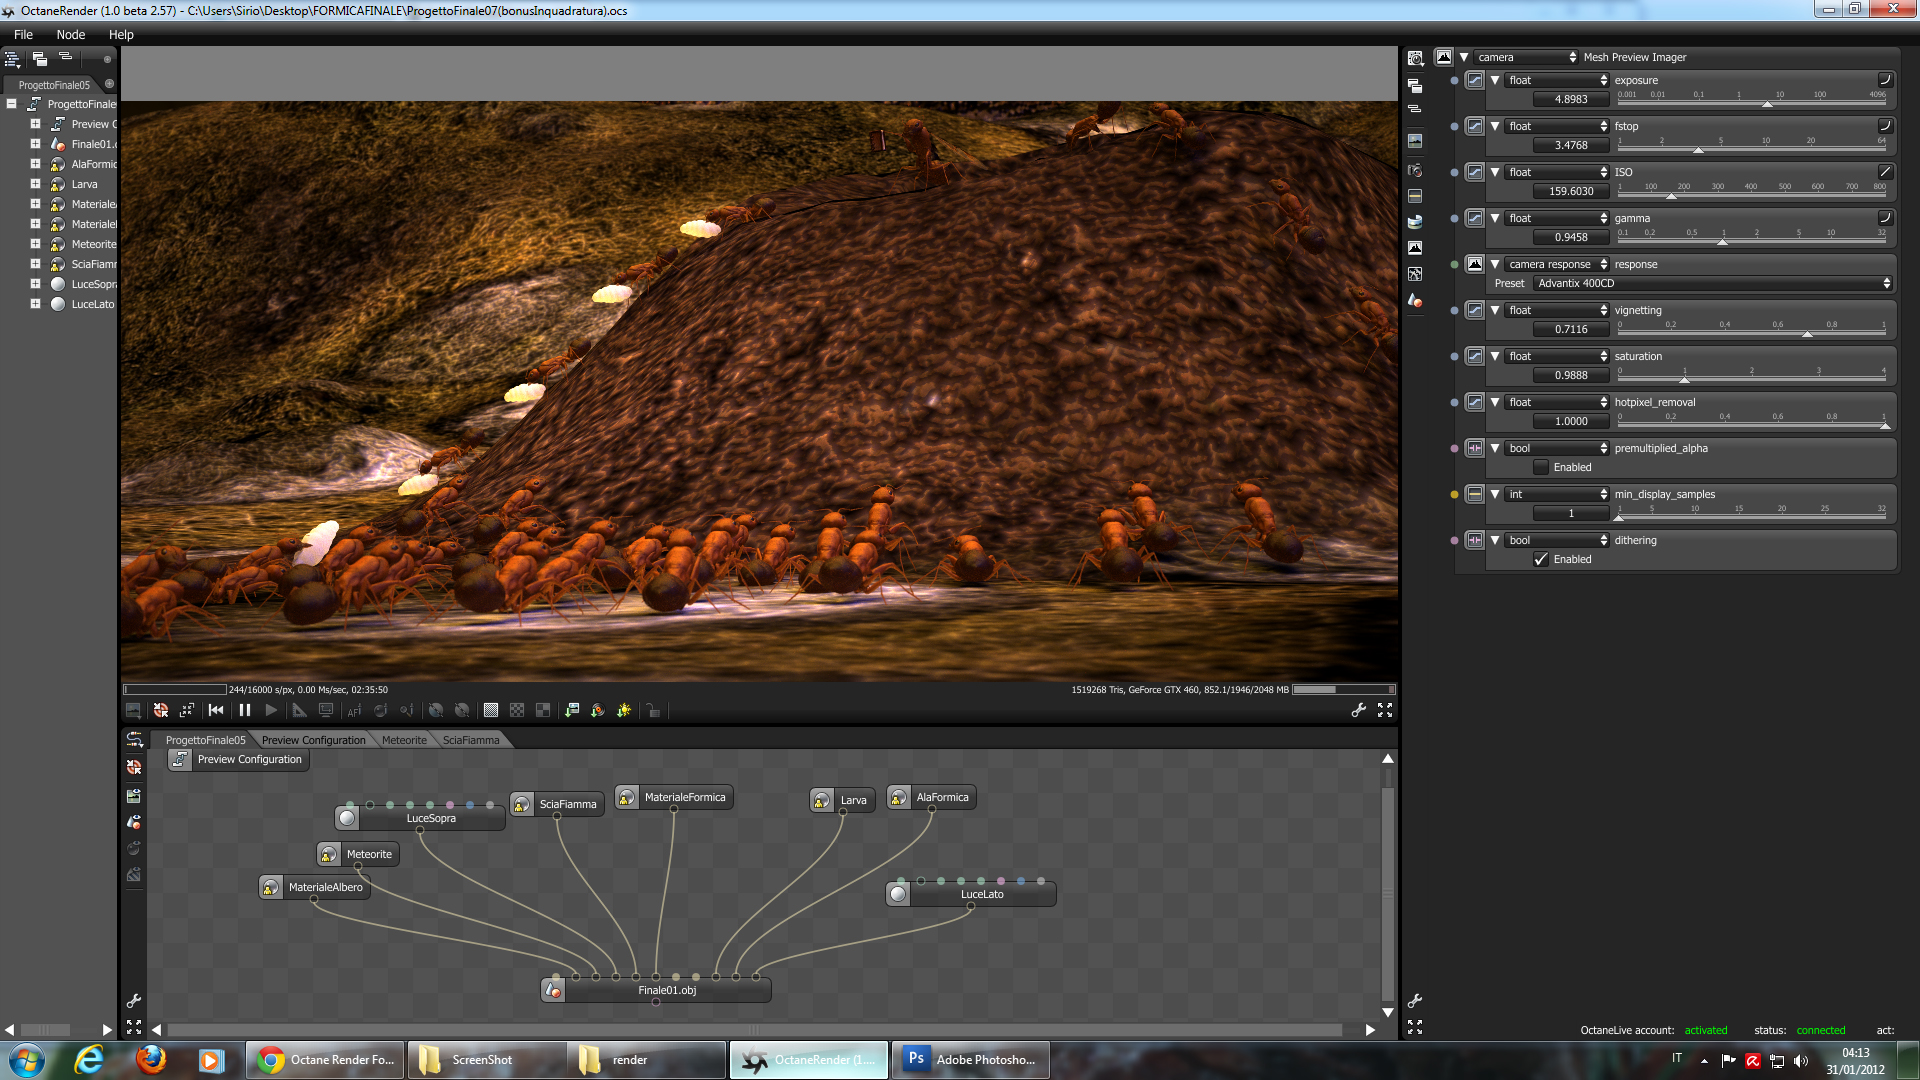This screenshot has width=1920, height=1080.
Task: Click the viewport lock icon
Action: tap(653, 710)
